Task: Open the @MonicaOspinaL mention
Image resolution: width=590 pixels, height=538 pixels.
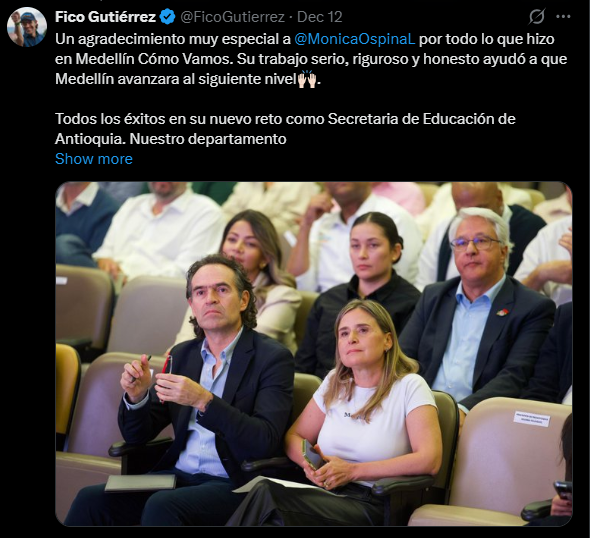Action: (354, 39)
